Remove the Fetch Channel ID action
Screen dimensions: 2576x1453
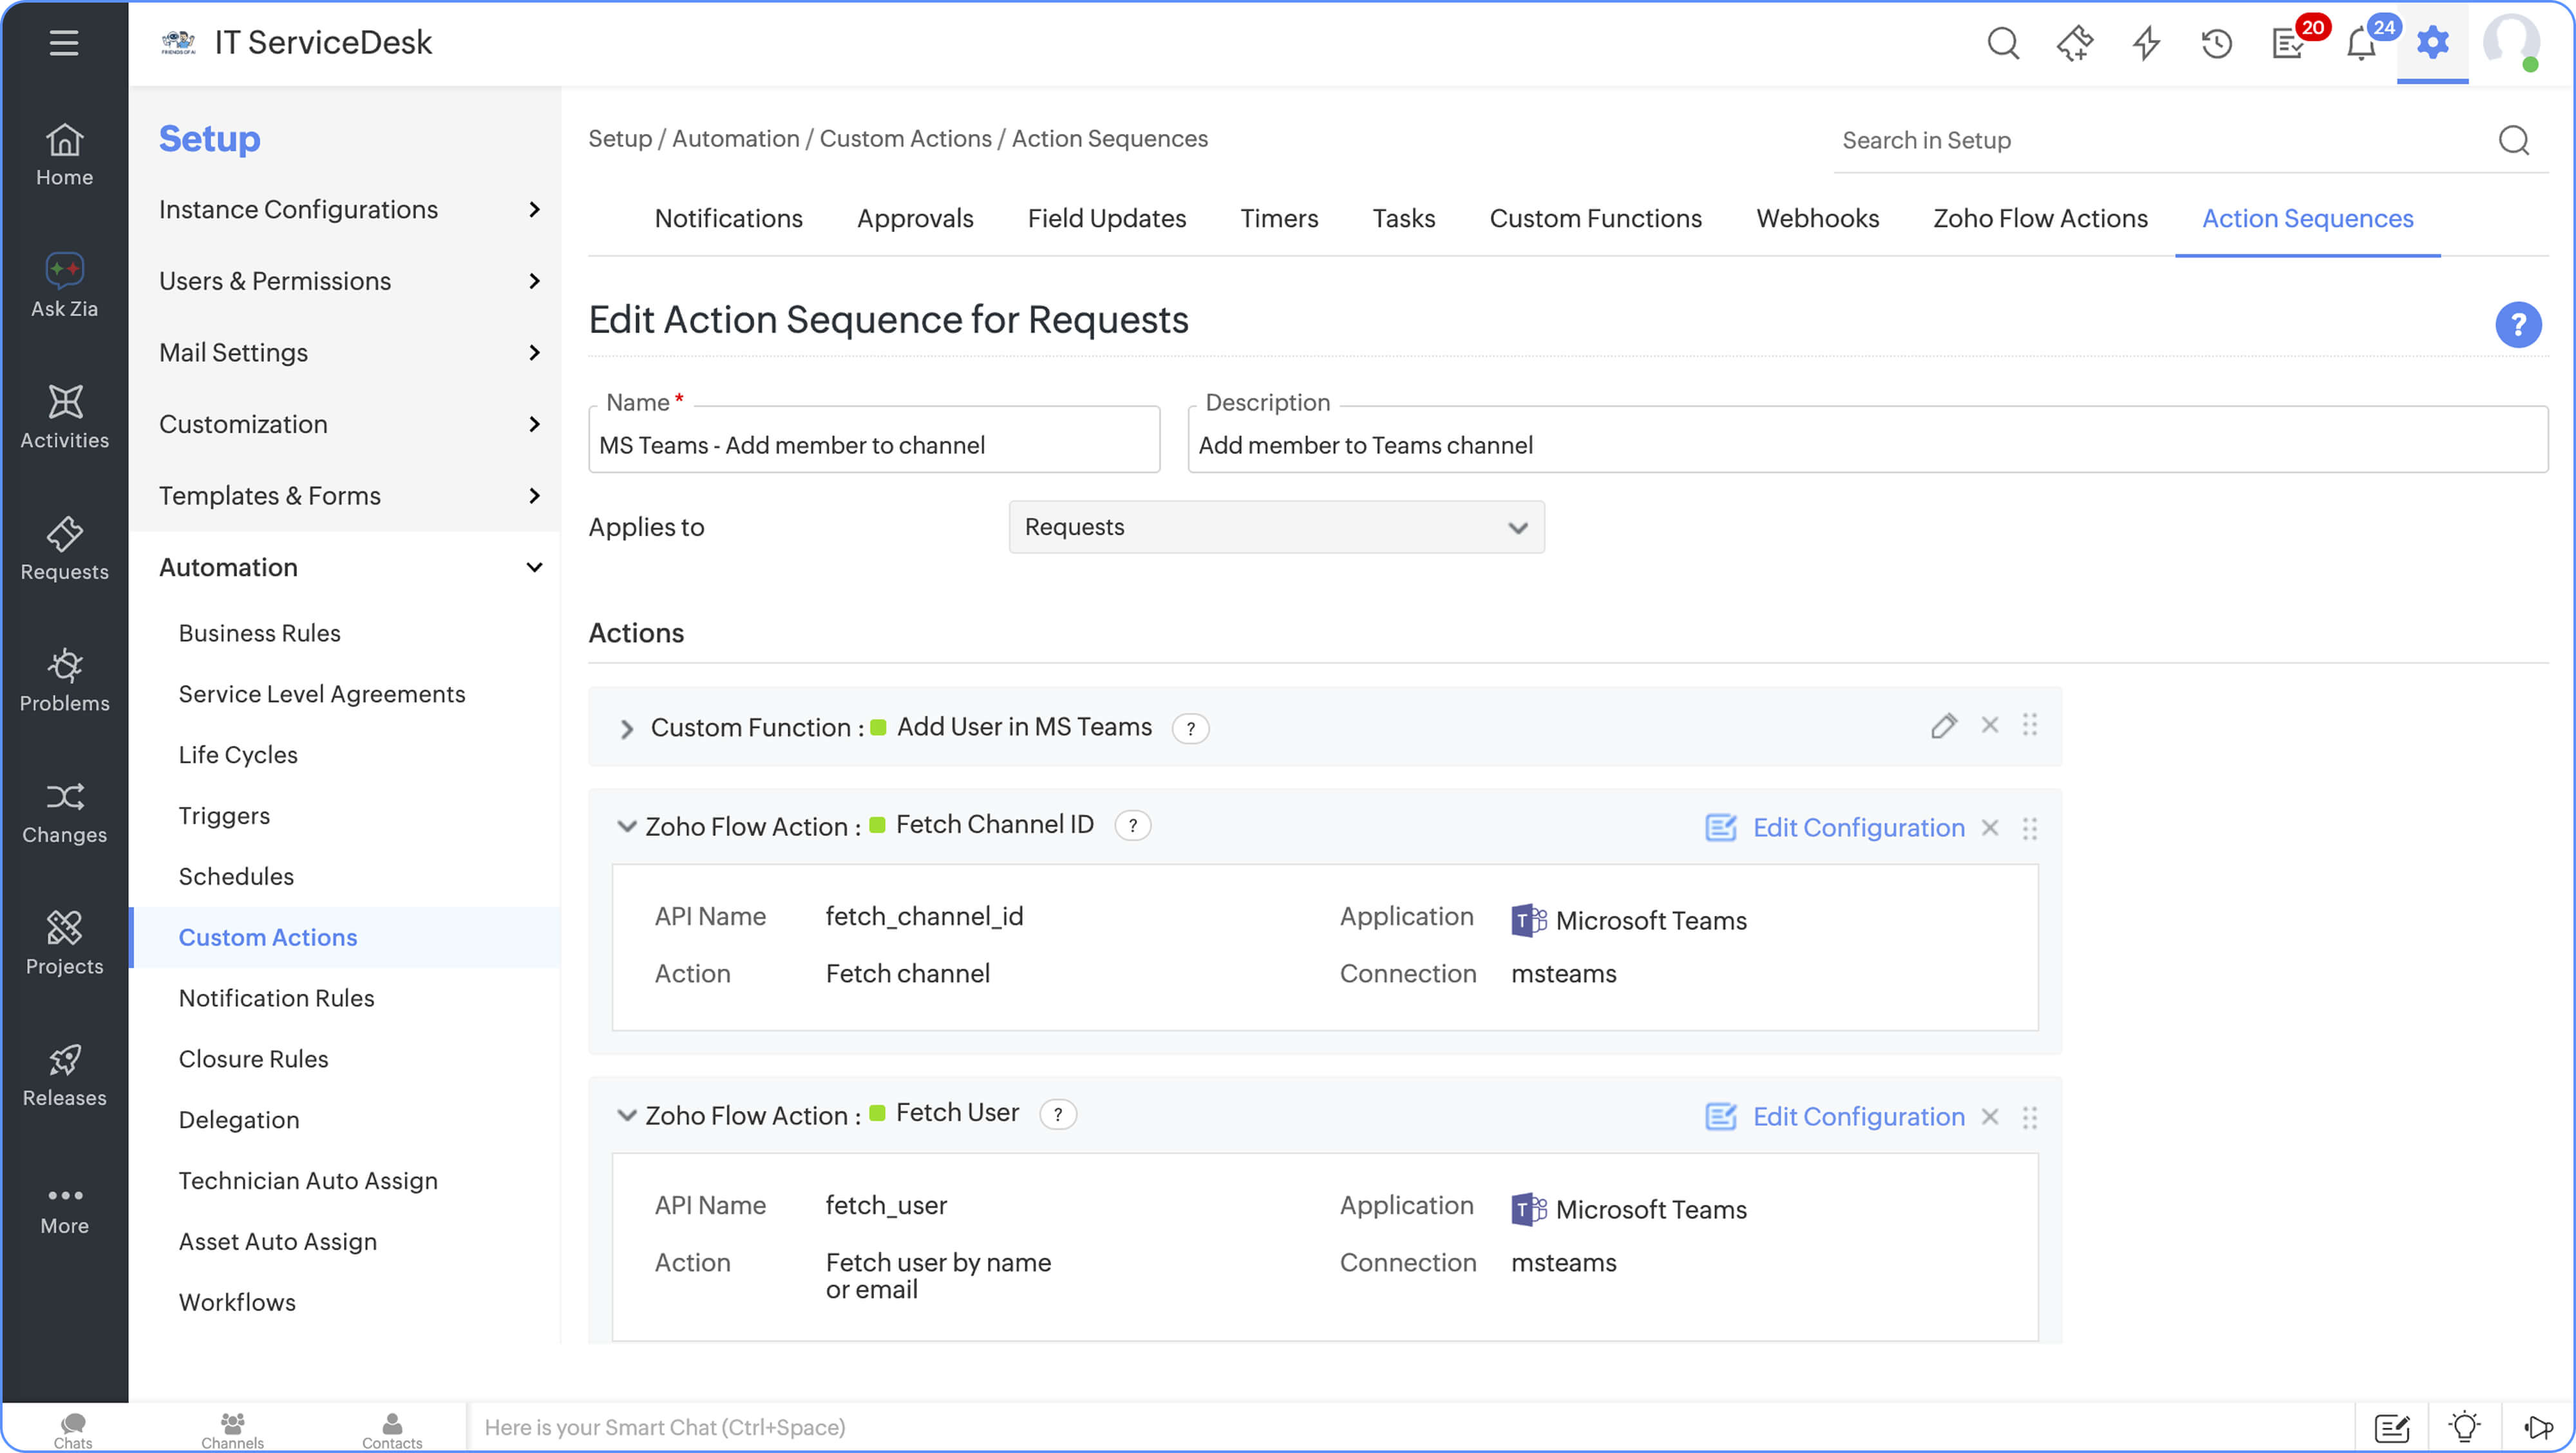tap(1990, 828)
